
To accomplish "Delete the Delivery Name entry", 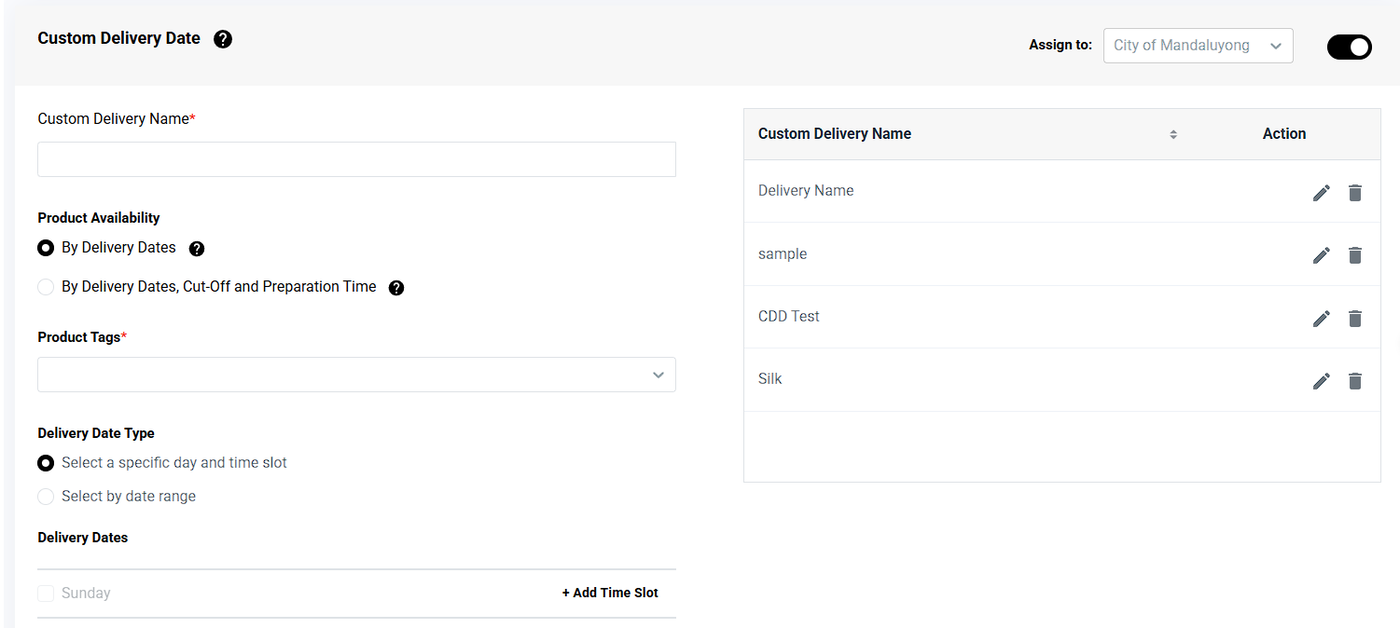I will [x=1355, y=193].
